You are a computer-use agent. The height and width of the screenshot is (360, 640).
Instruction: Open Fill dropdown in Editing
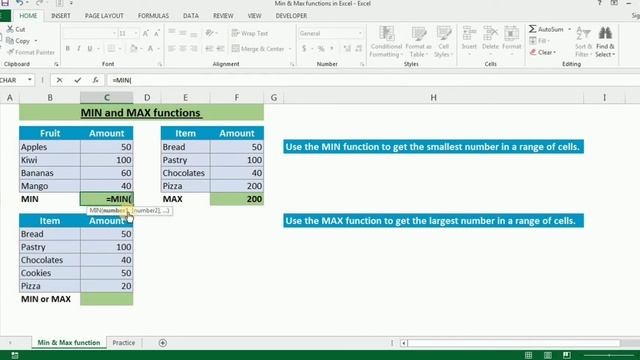click(540, 40)
